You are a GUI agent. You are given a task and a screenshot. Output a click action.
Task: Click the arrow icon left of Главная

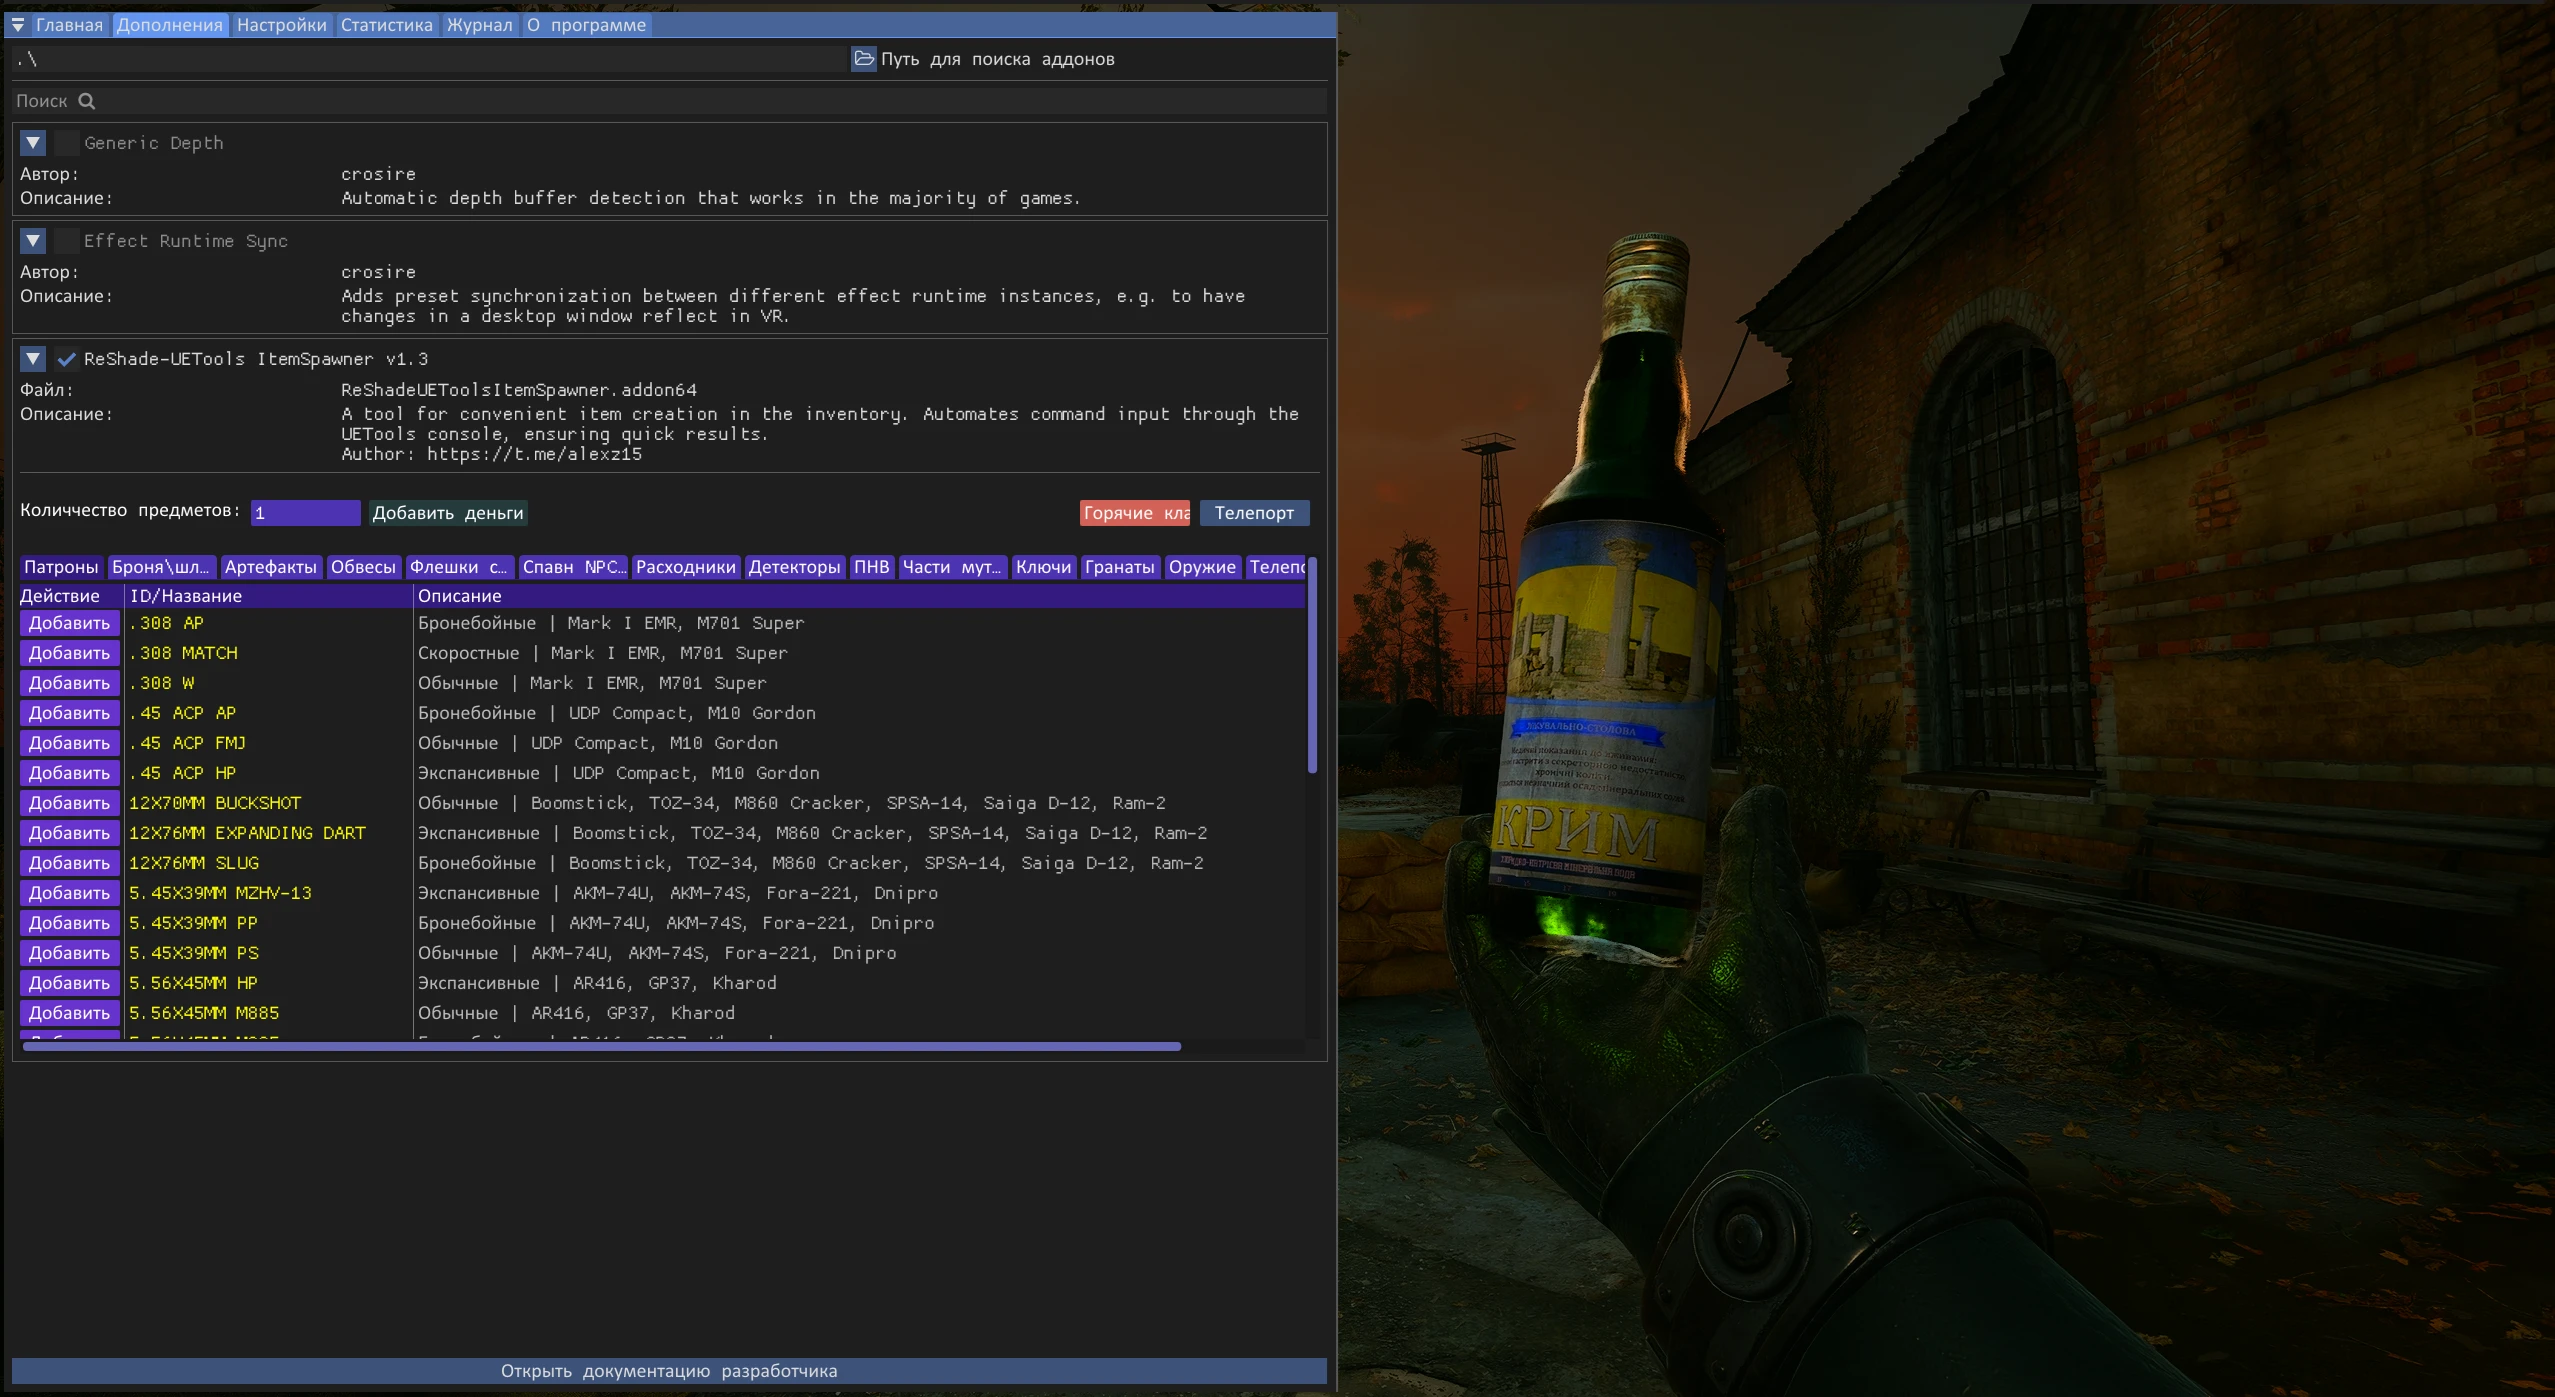tap(18, 25)
